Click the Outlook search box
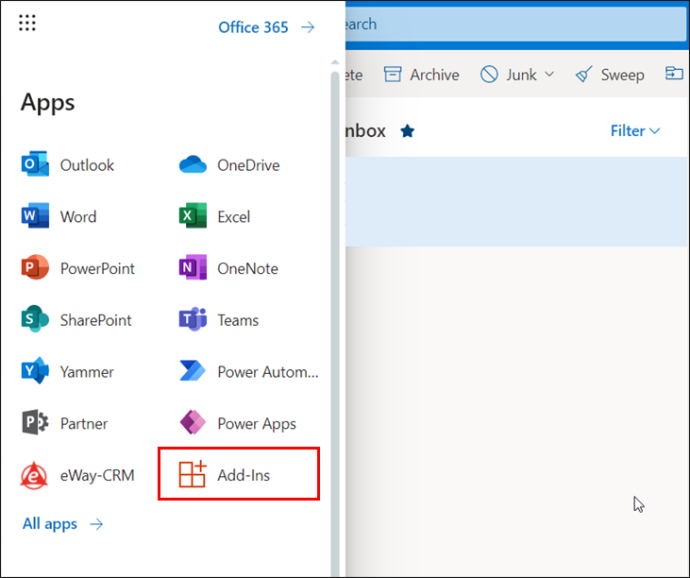The image size is (690, 578). click(x=516, y=24)
